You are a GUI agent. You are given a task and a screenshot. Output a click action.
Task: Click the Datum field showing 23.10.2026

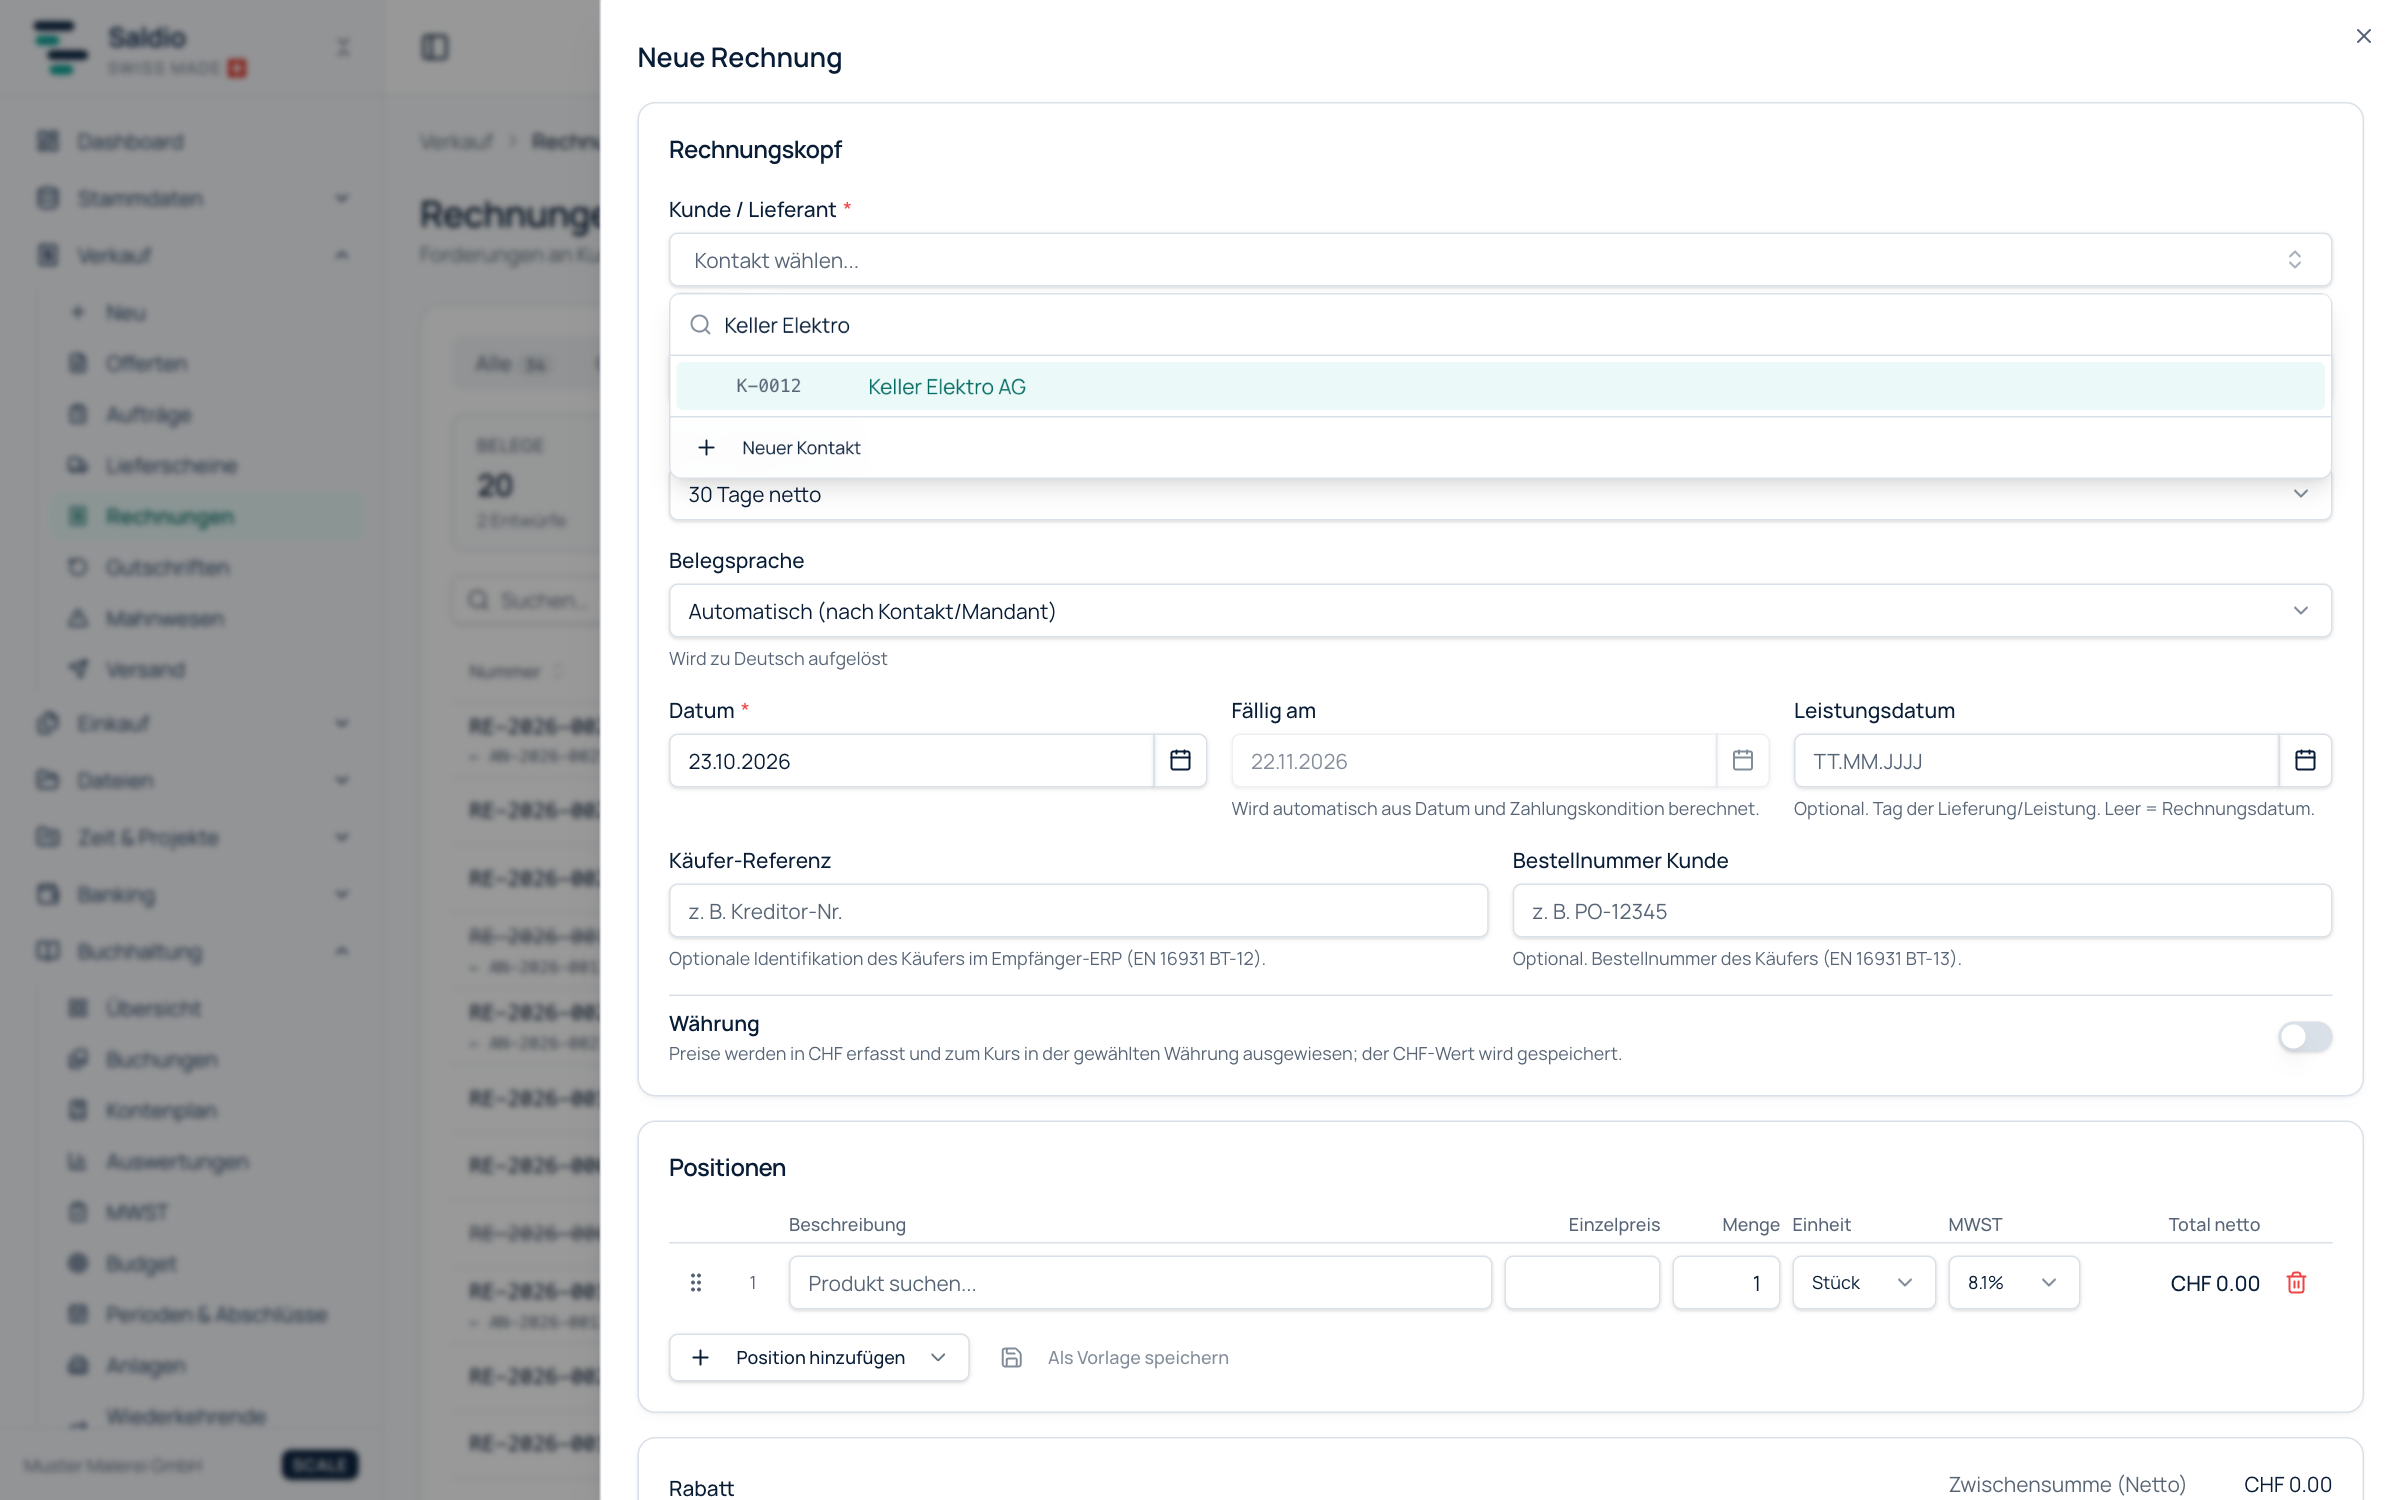(911, 761)
